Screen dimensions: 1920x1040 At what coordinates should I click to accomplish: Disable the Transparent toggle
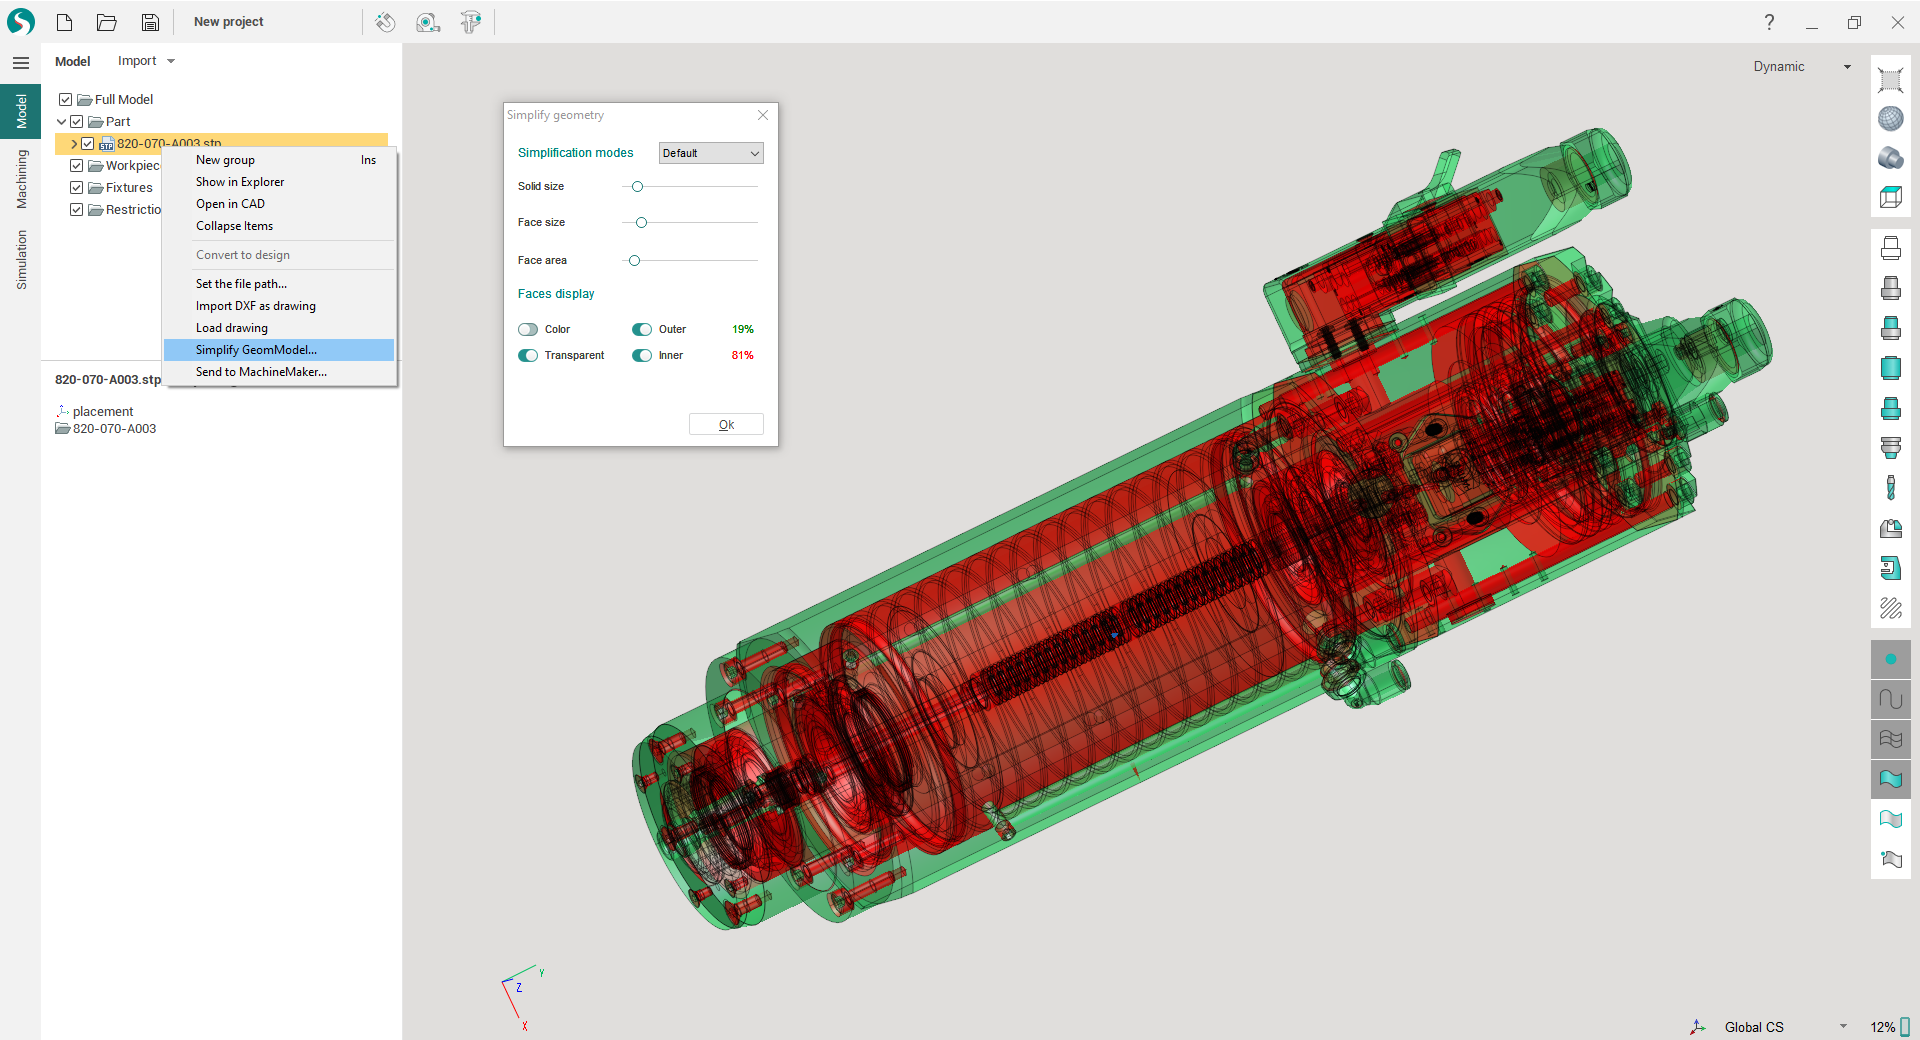tap(528, 355)
